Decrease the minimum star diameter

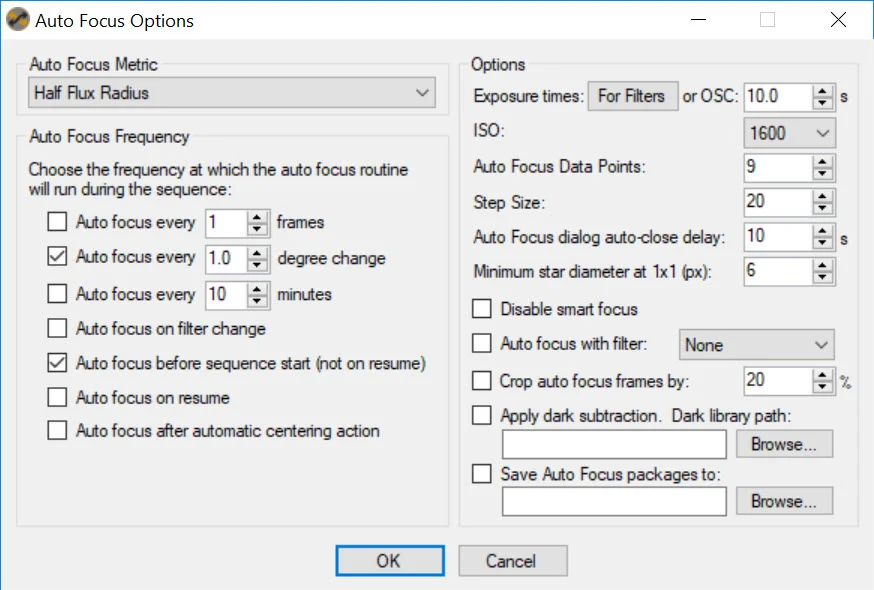pos(823,277)
